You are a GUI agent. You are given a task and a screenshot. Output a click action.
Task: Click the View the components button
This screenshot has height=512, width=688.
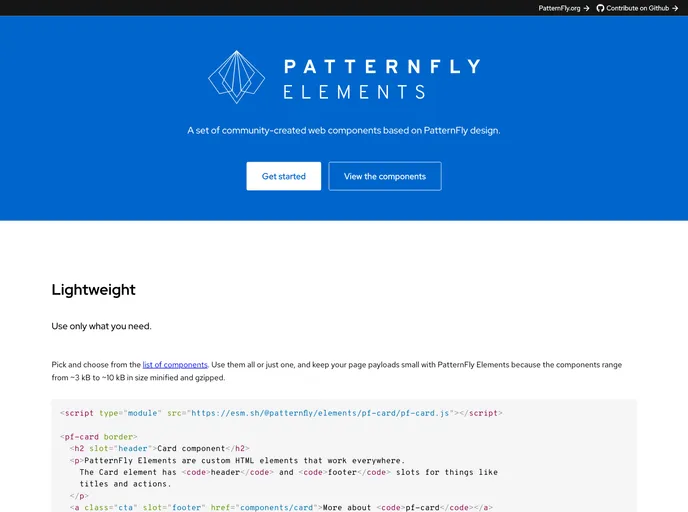click(385, 176)
